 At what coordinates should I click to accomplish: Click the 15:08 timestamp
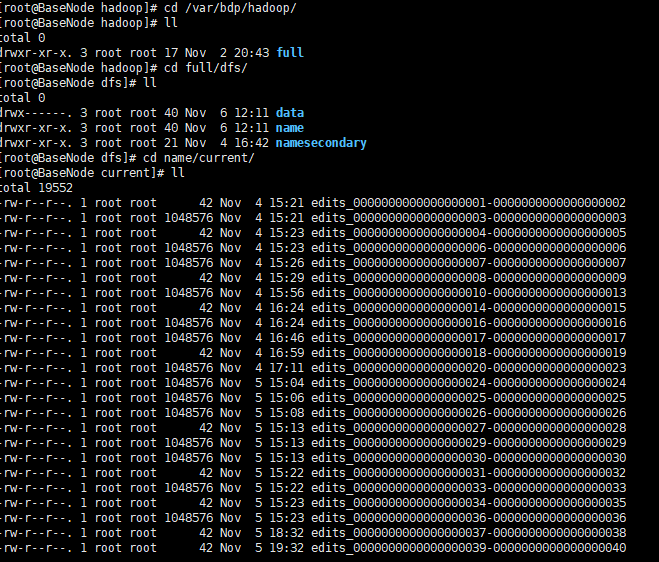coord(287,413)
